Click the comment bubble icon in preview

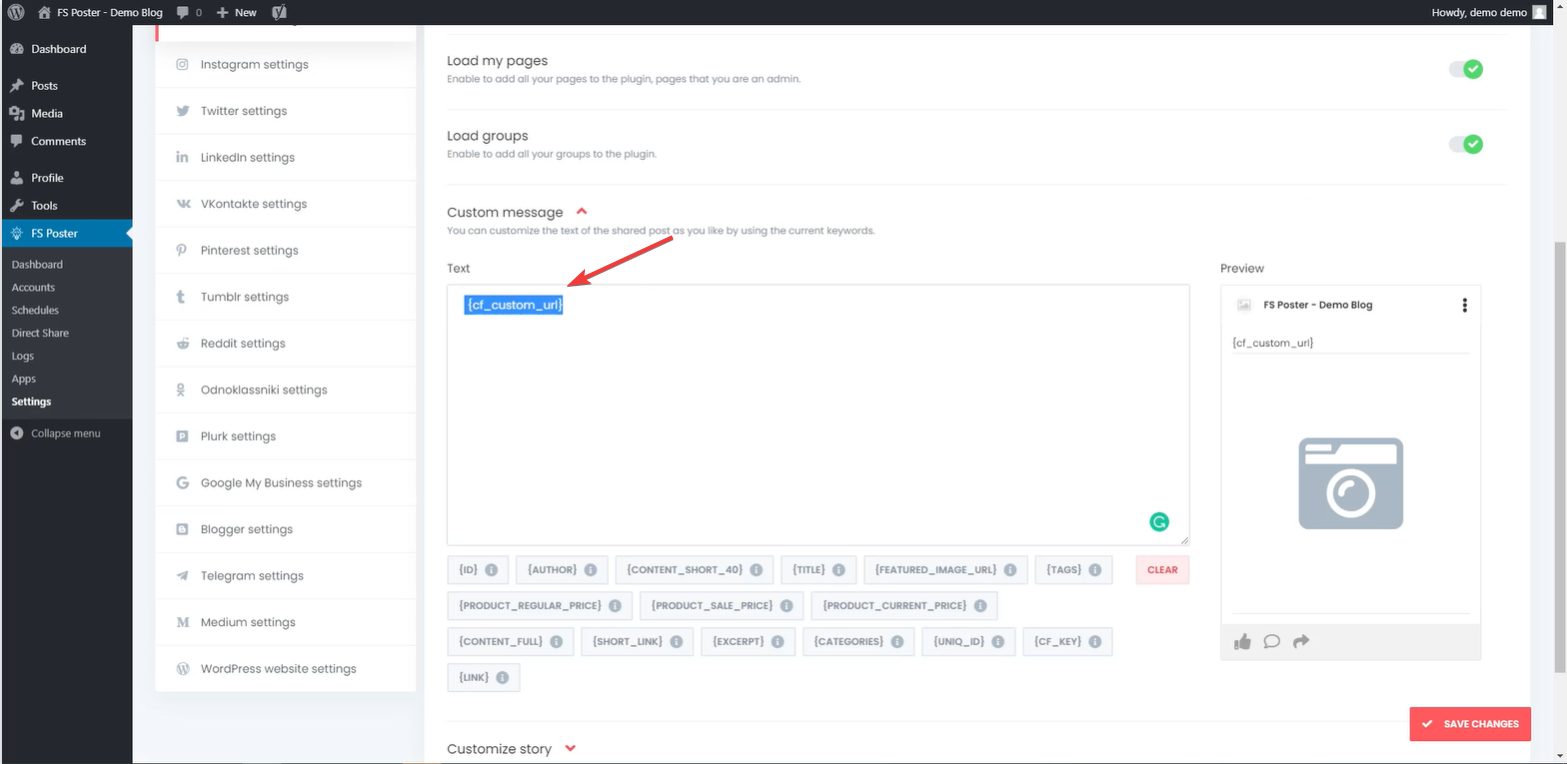click(x=1271, y=642)
